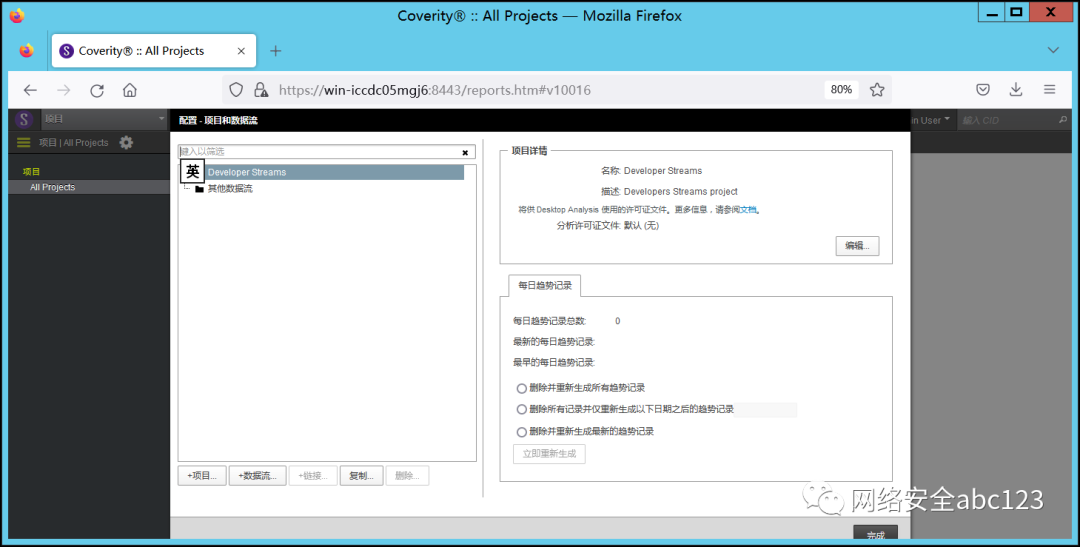The width and height of the screenshot is (1080, 547).
Task: Click the Firefox icon in title bar
Action: click(x=17, y=15)
